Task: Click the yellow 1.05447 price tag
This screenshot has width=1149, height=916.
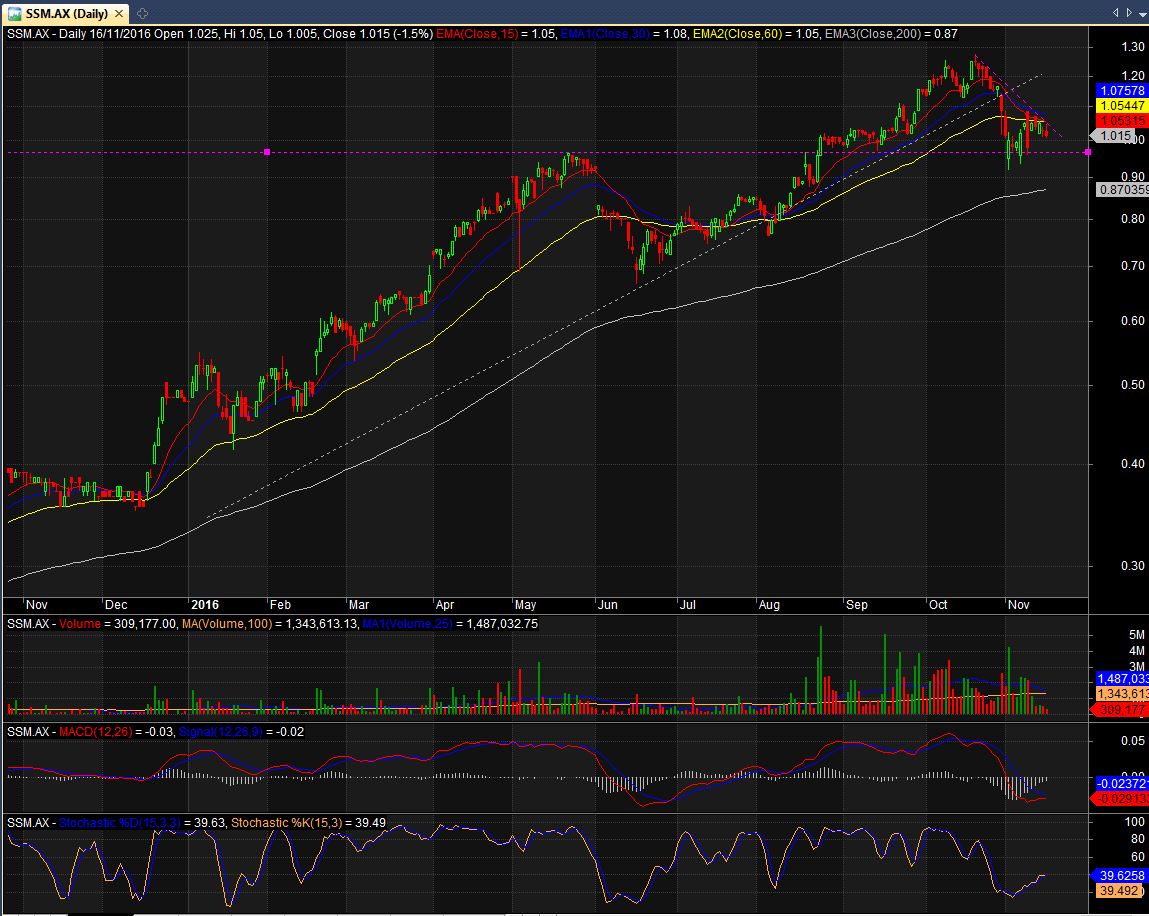Action: (1122, 106)
